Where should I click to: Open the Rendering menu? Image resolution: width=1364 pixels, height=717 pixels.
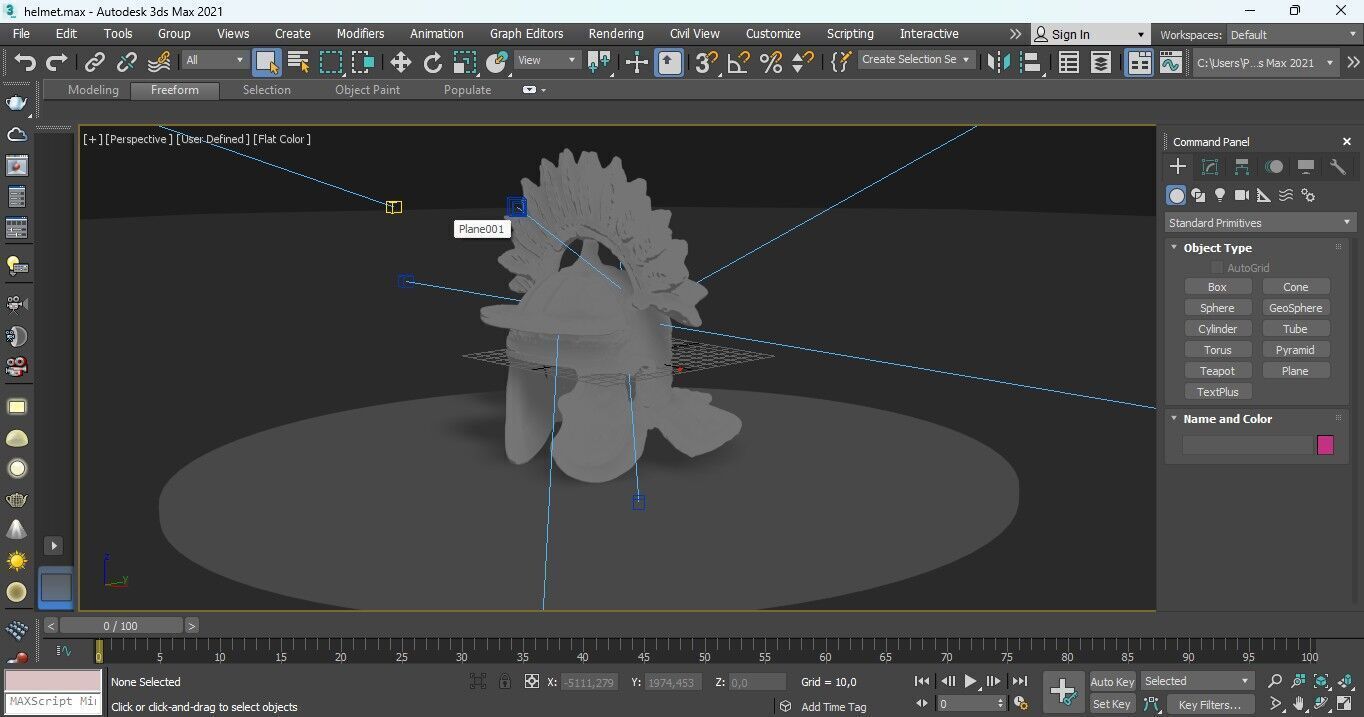(x=616, y=33)
